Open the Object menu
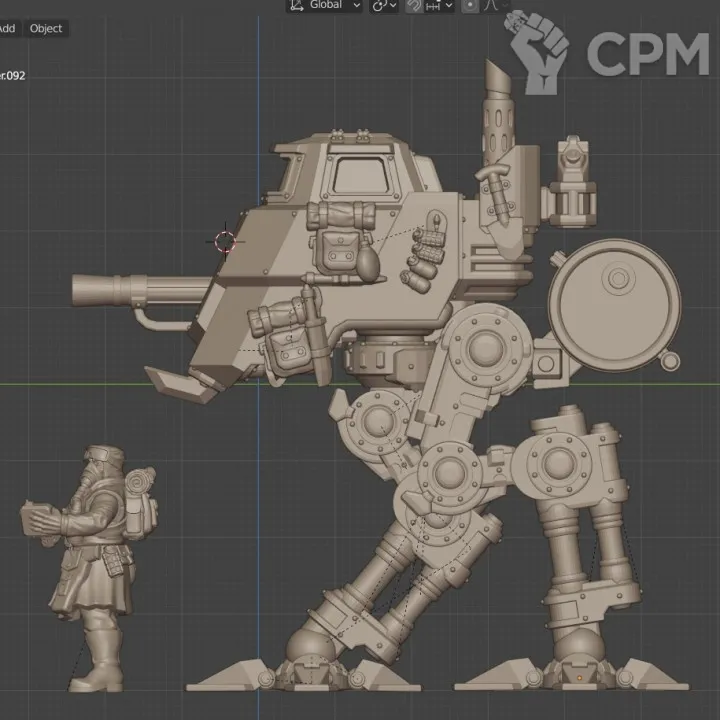Viewport: 720px width, 720px height. [46, 28]
